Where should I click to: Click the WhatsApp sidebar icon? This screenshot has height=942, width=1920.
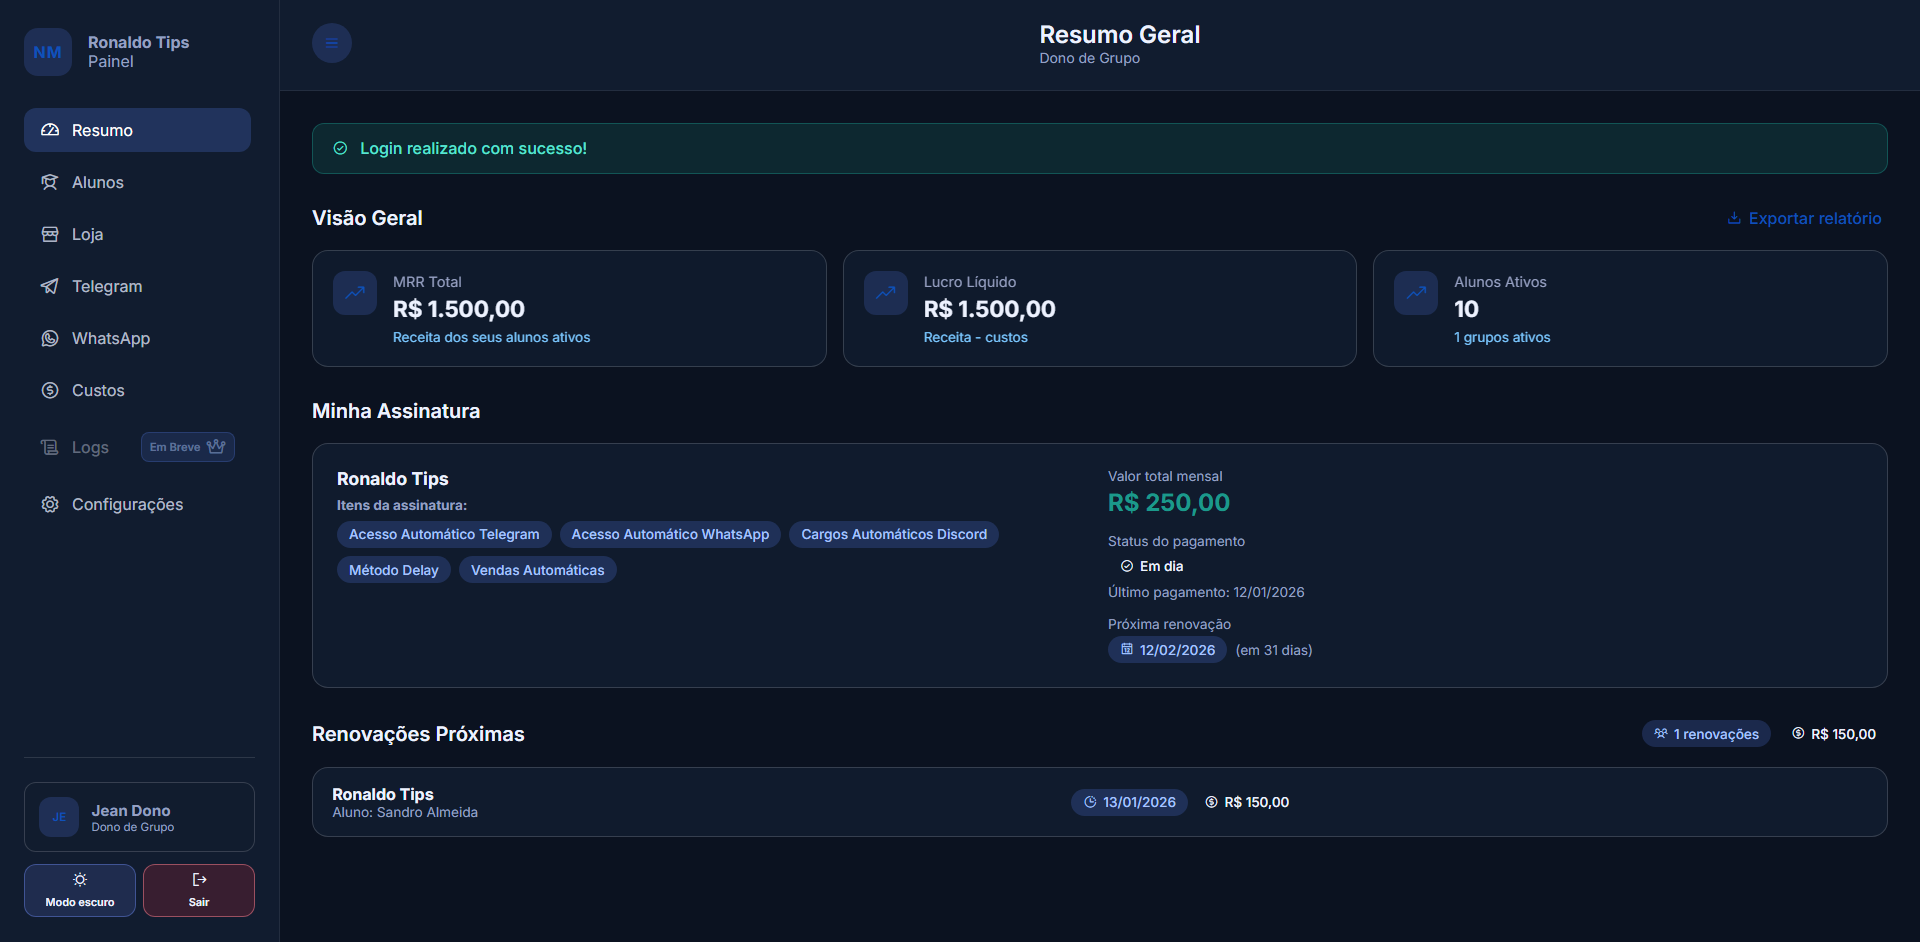49,338
